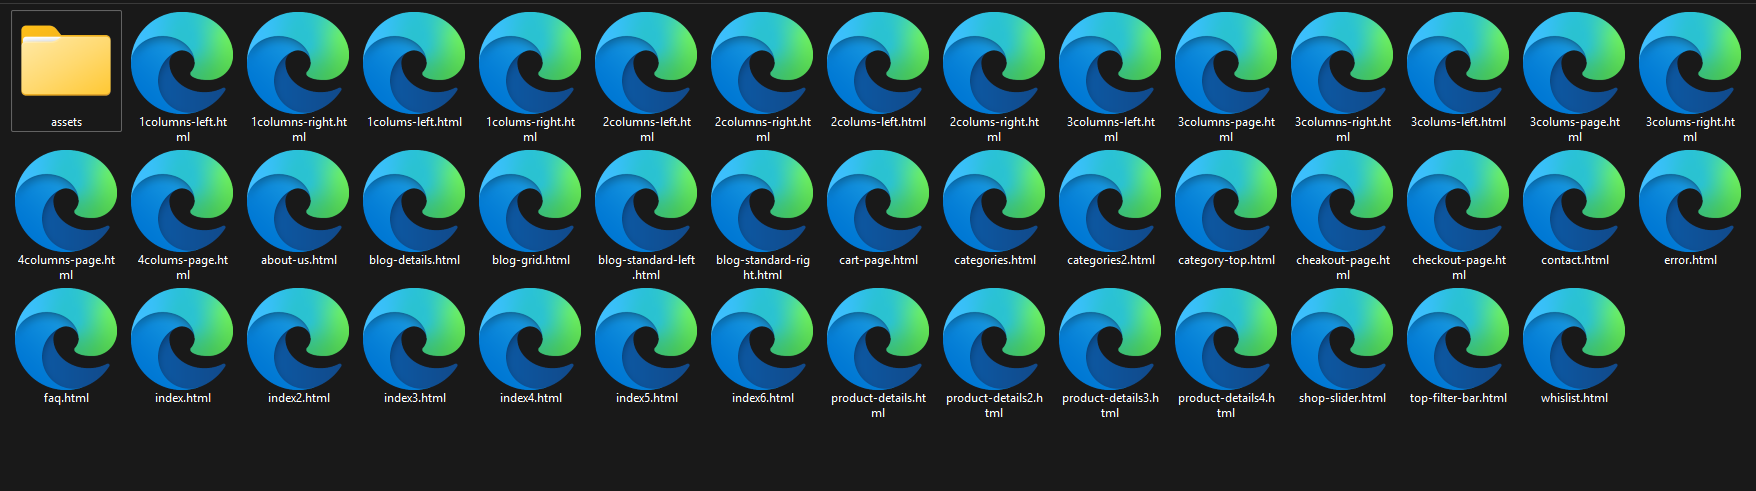Select the cart-page.html file icon

click(878, 201)
